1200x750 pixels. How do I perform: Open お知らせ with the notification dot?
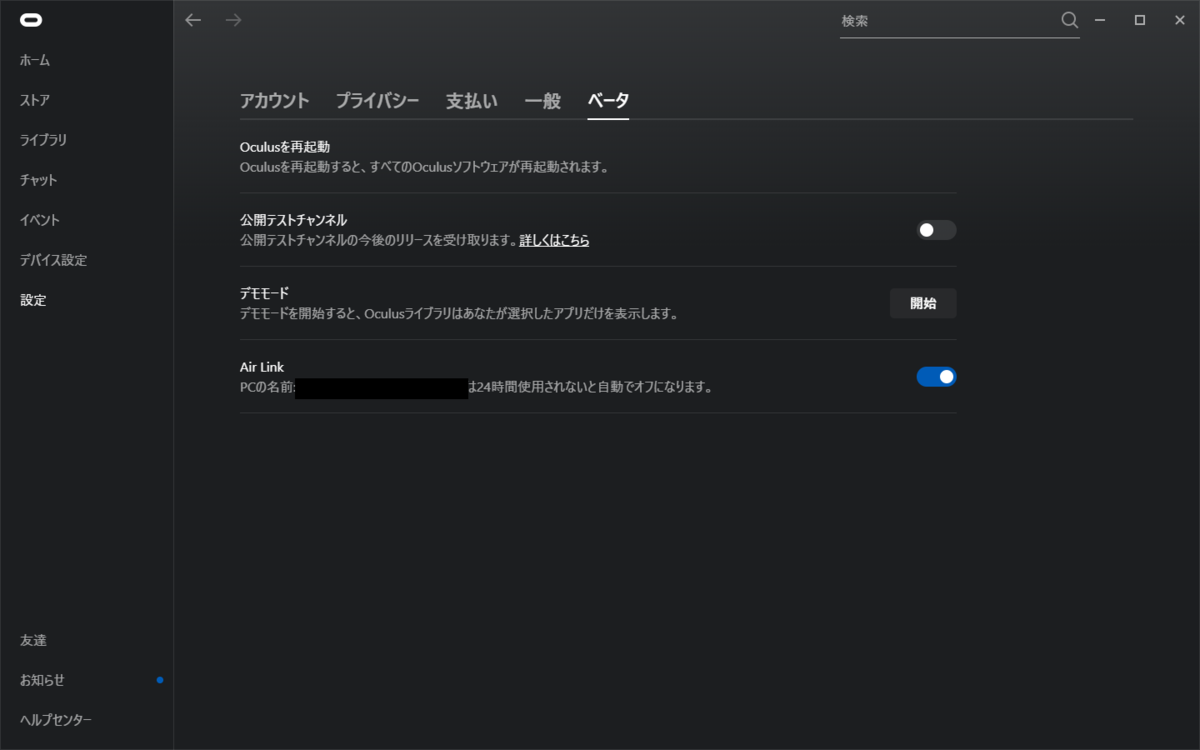tap(41, 679)
